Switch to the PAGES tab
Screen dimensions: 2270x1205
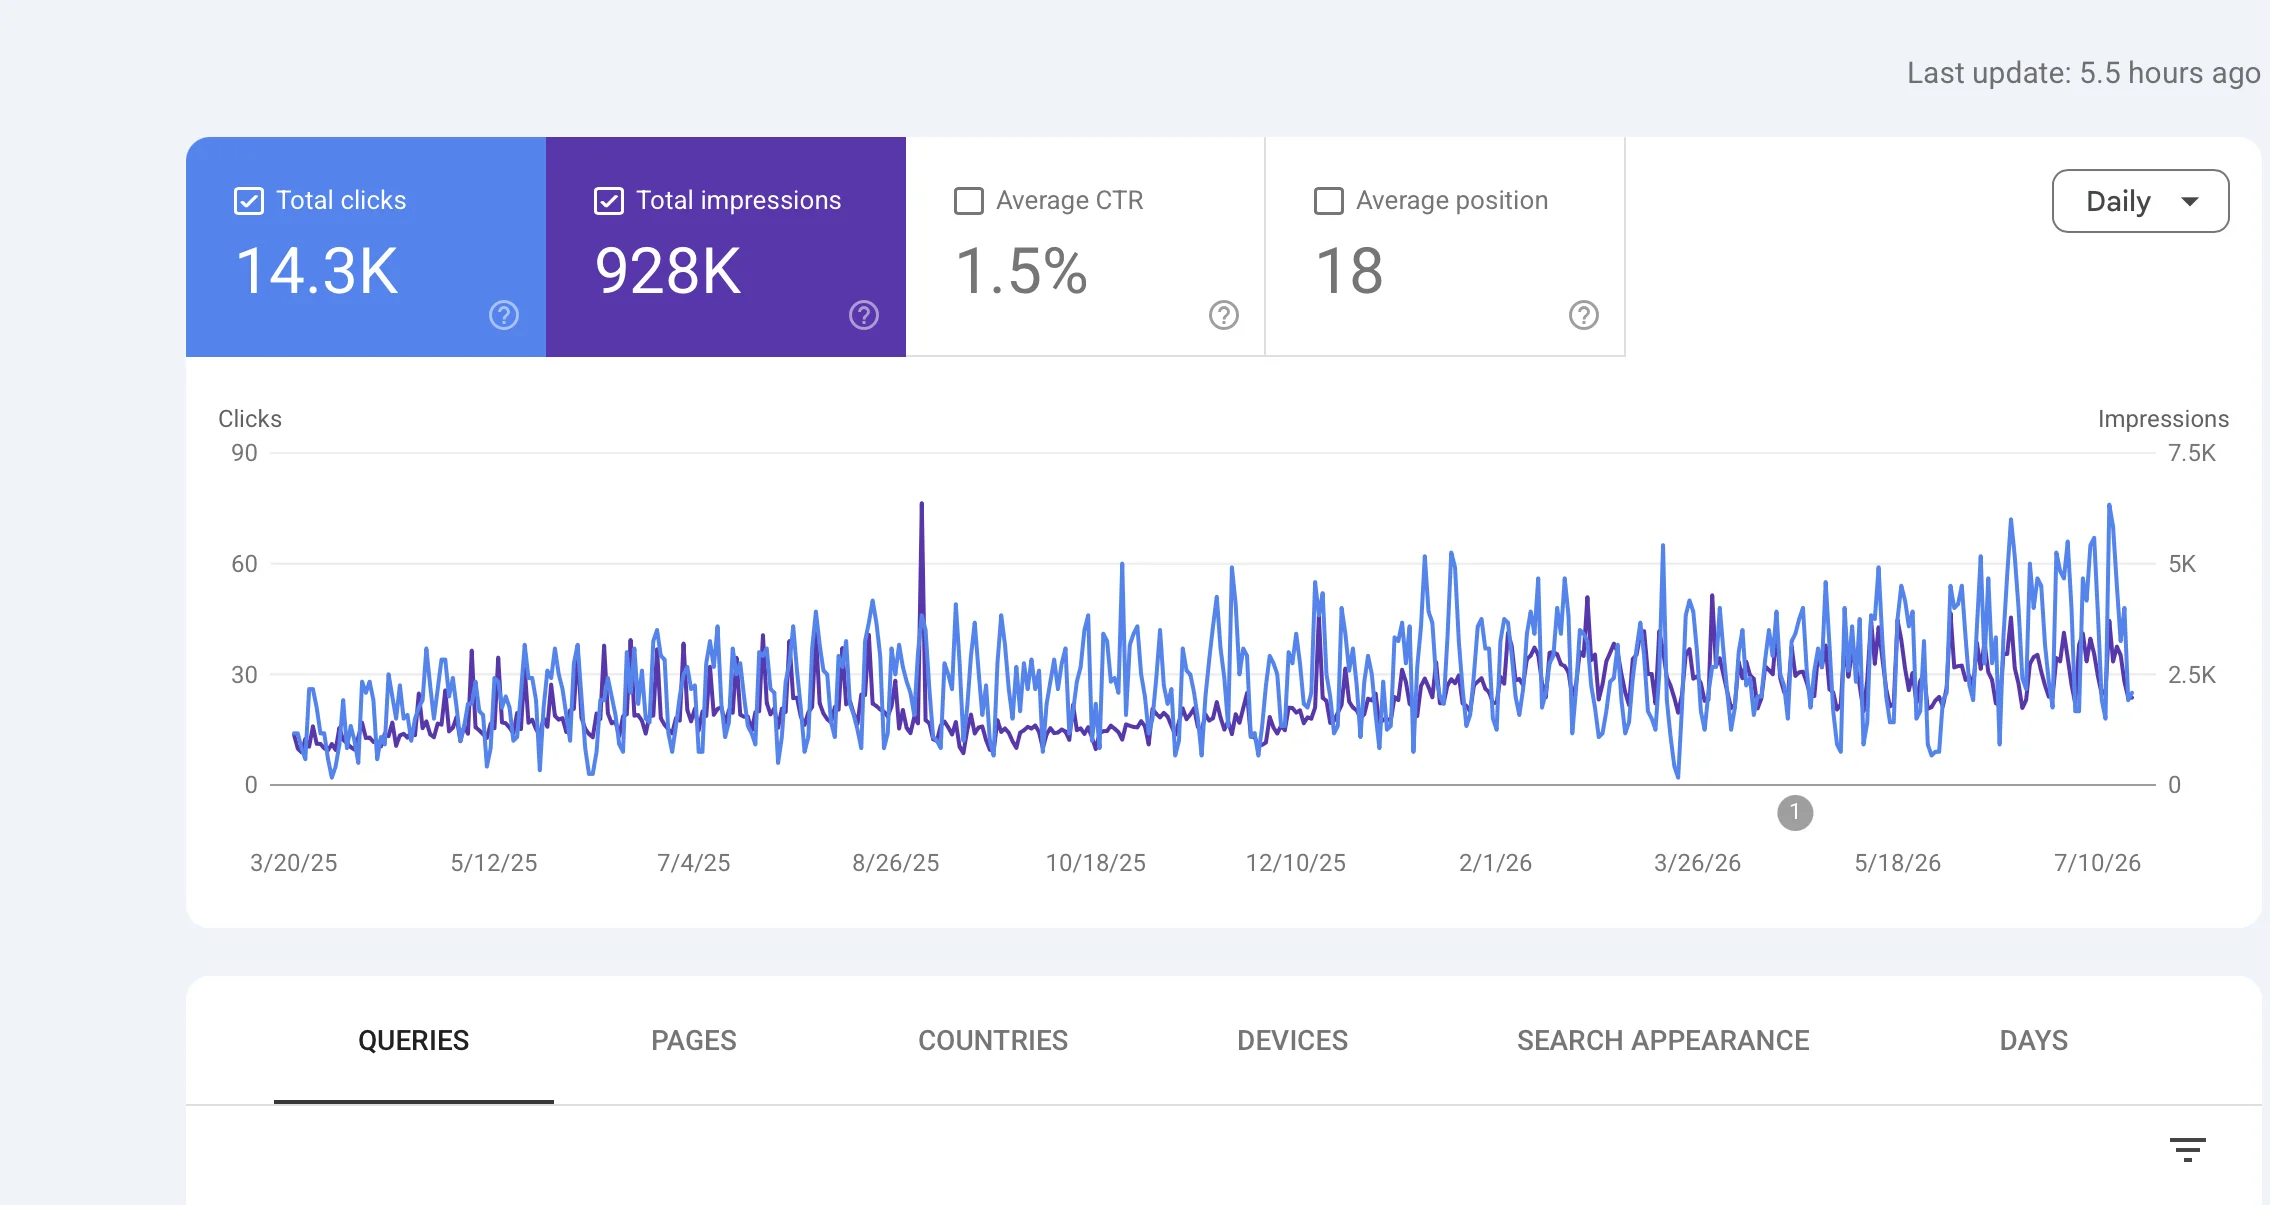pyautogui.click(x=694, y=1041)
